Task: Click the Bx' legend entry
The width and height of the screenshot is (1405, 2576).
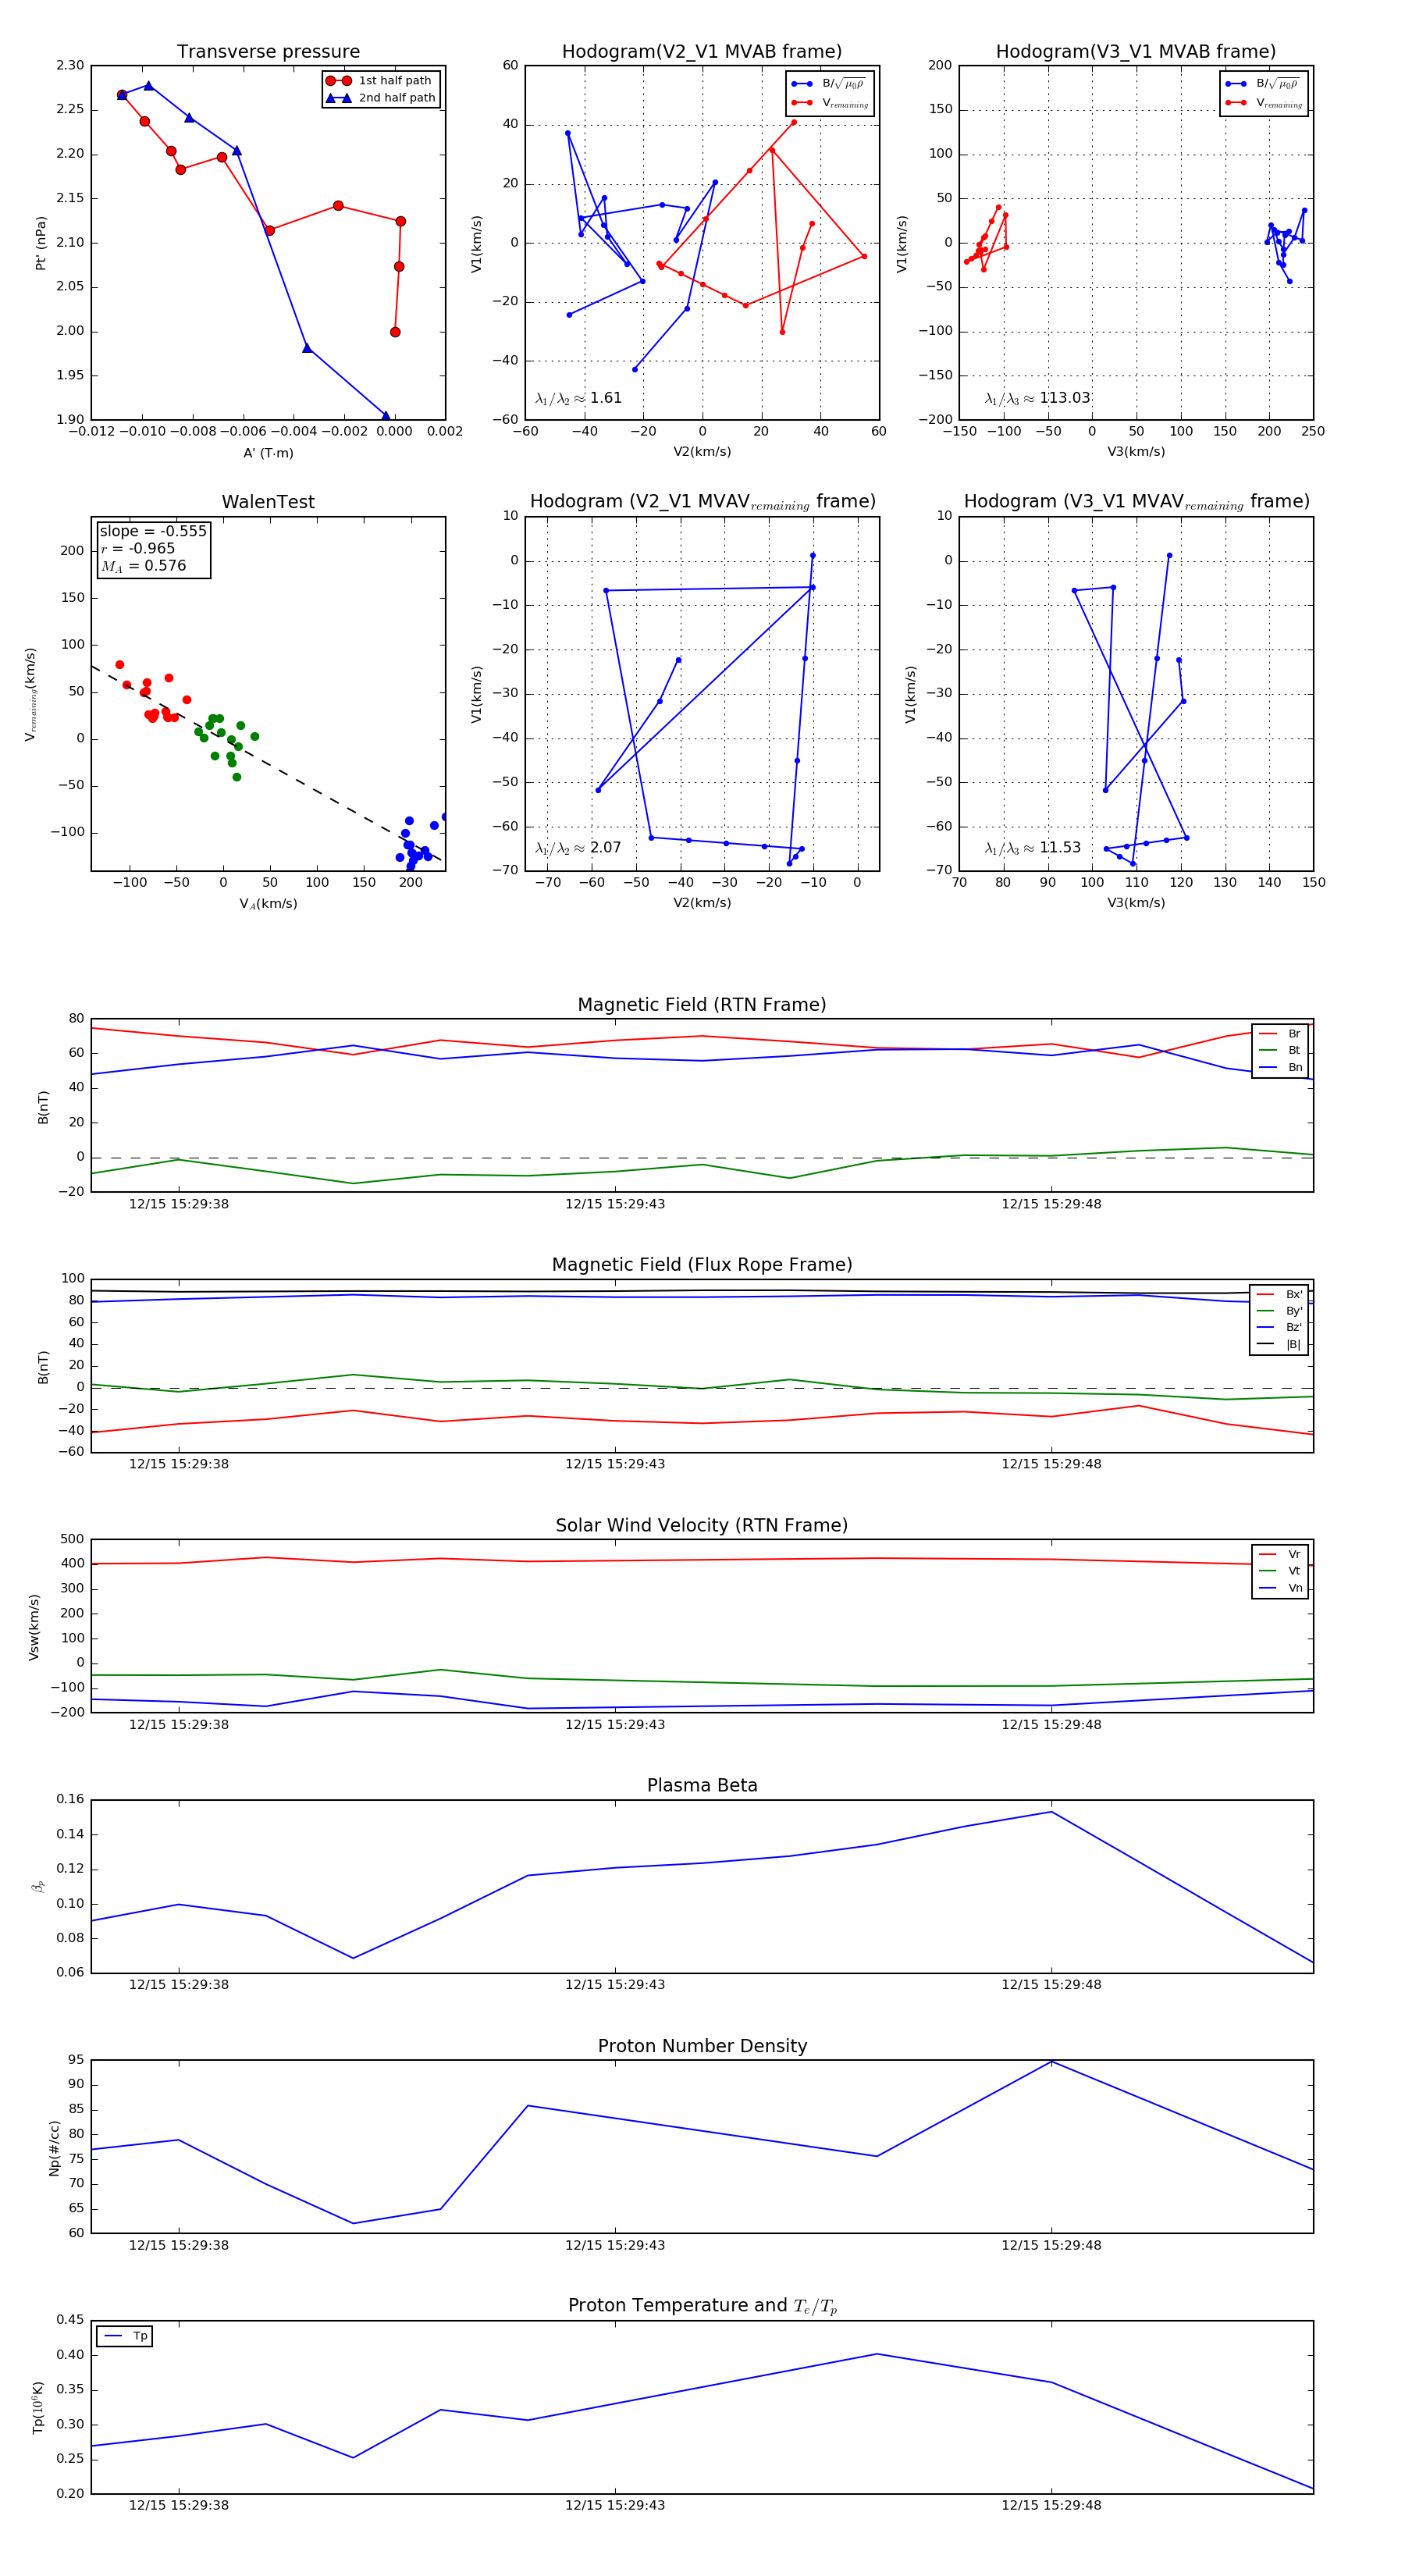Action: [1279, 1294]
